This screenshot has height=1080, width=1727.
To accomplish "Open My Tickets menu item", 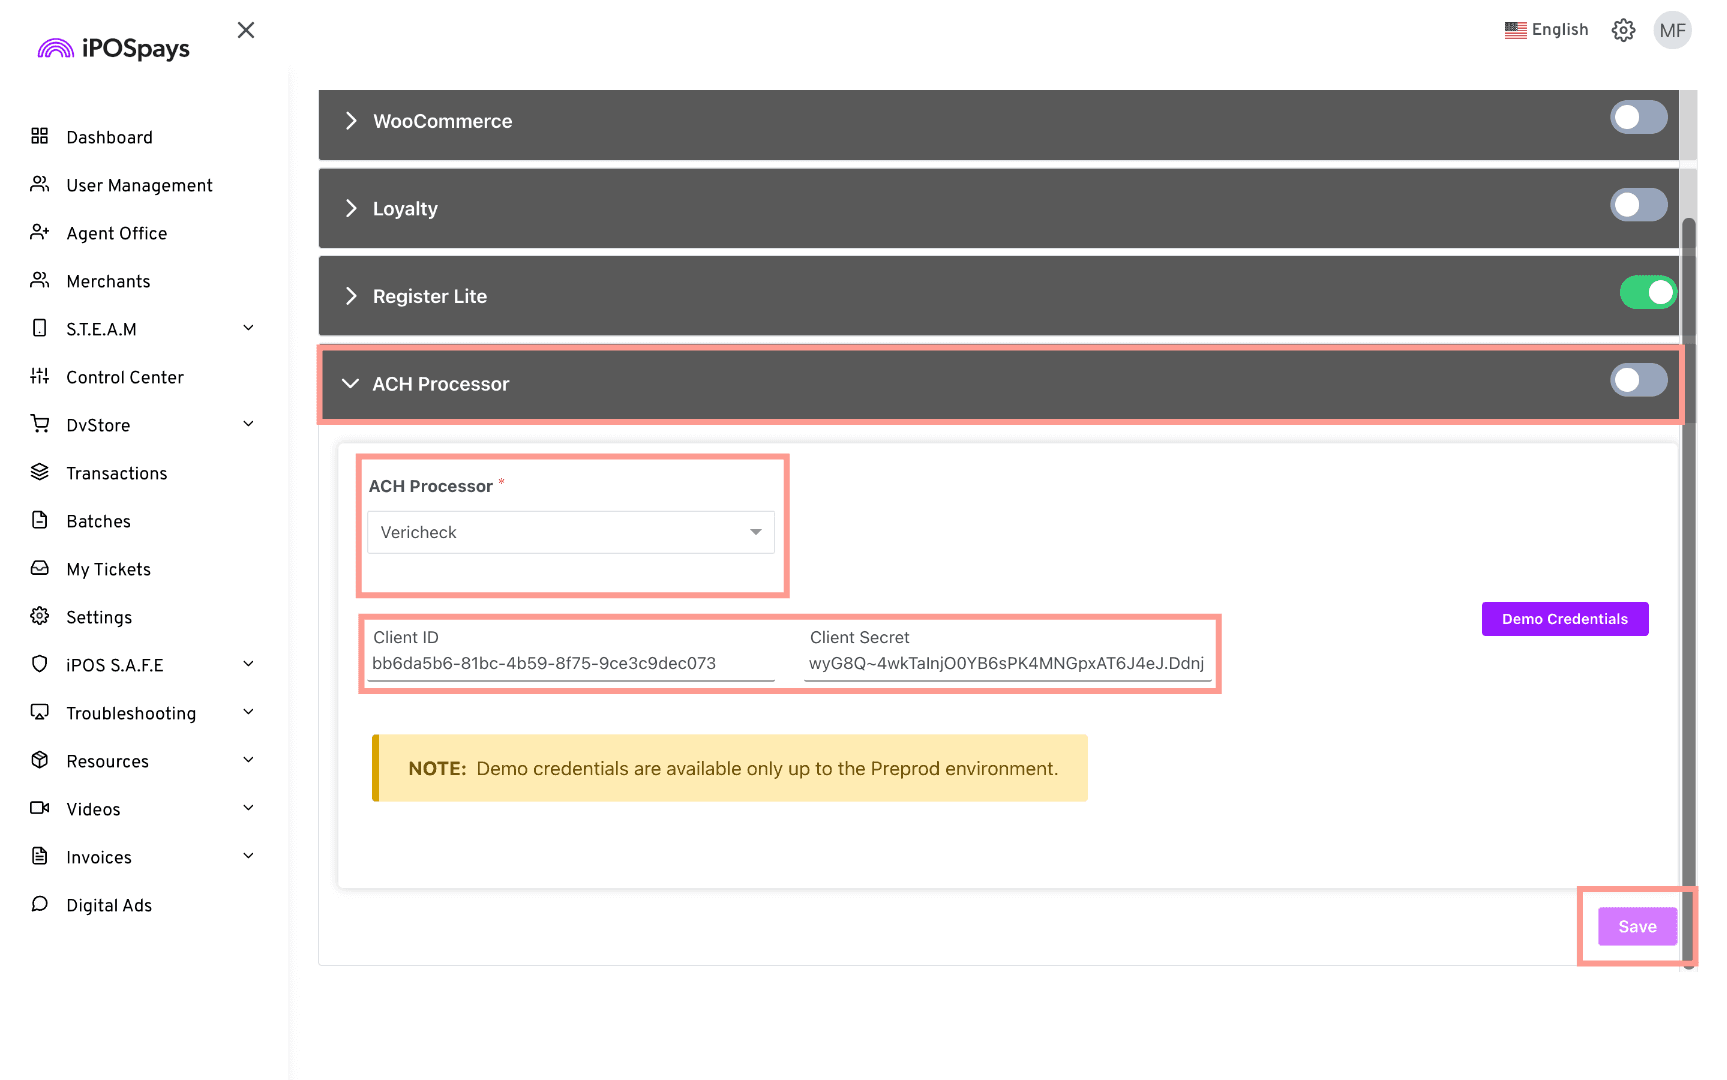I will click(x=108, y=569).
